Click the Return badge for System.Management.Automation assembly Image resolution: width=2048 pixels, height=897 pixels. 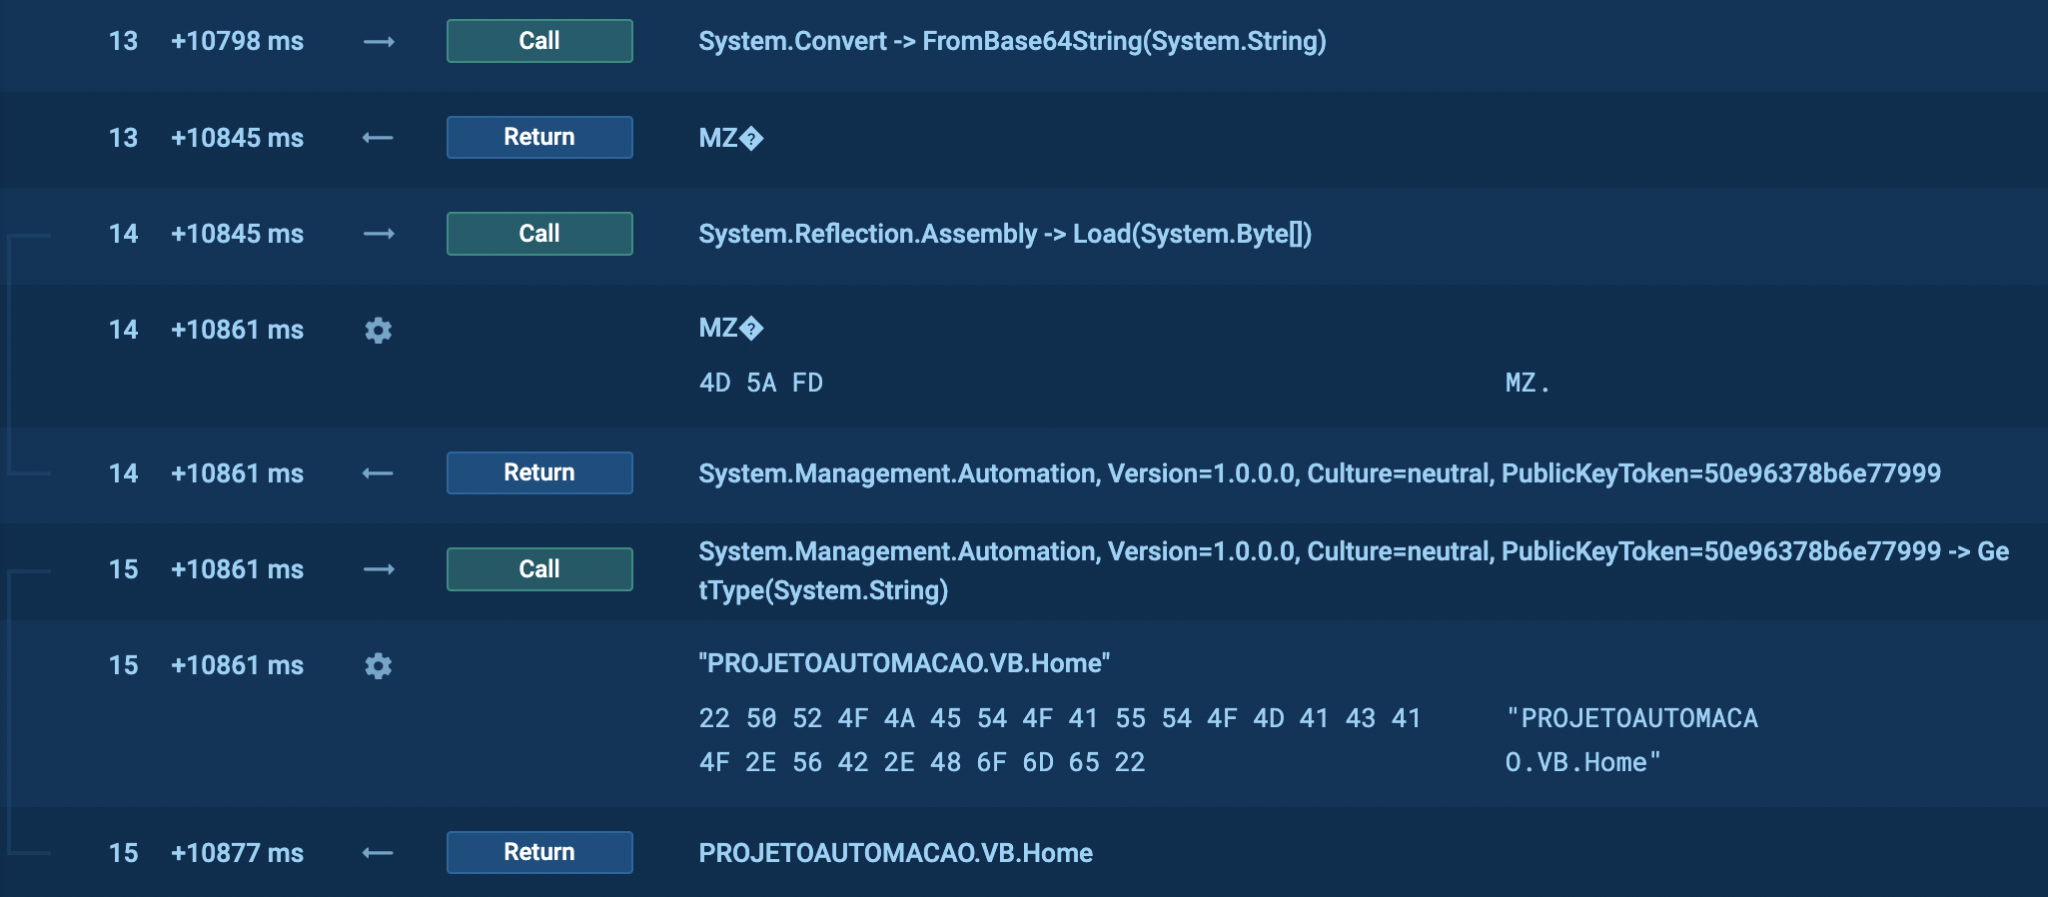[x=539, y=473]
